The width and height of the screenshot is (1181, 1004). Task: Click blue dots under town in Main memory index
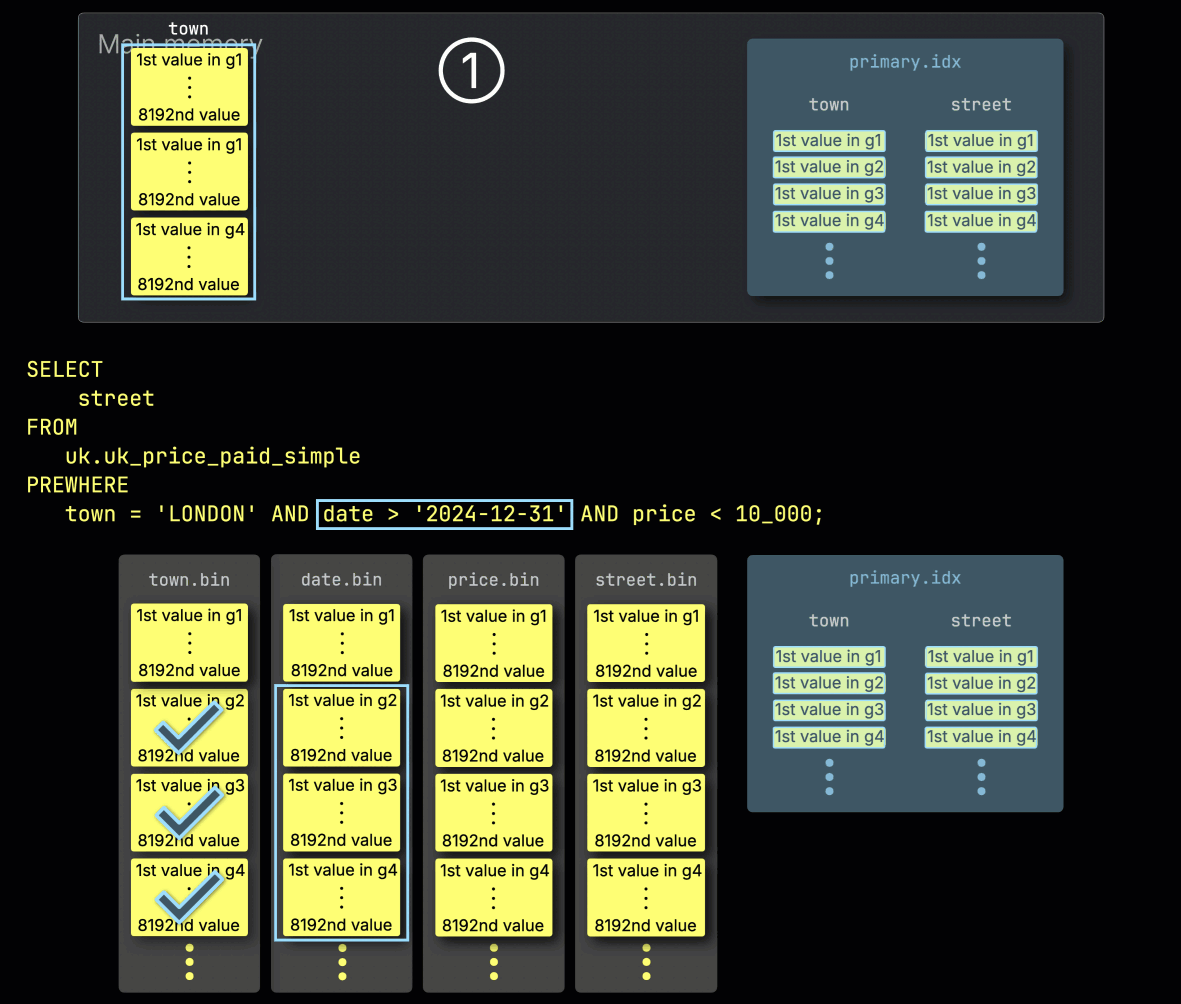click(x=829, y=260)
